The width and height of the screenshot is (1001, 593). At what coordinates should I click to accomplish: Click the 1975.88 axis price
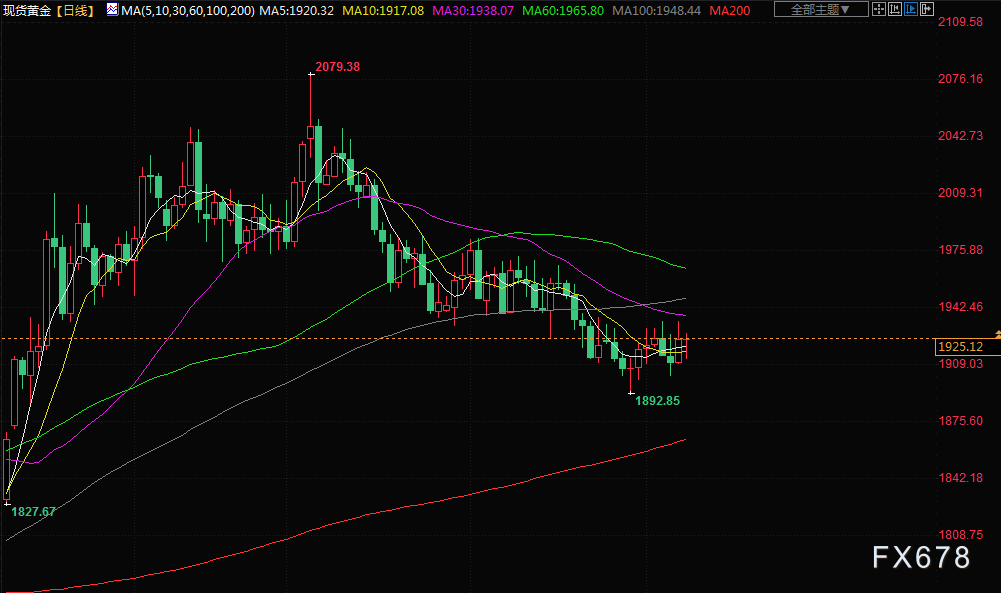point(961,250)
